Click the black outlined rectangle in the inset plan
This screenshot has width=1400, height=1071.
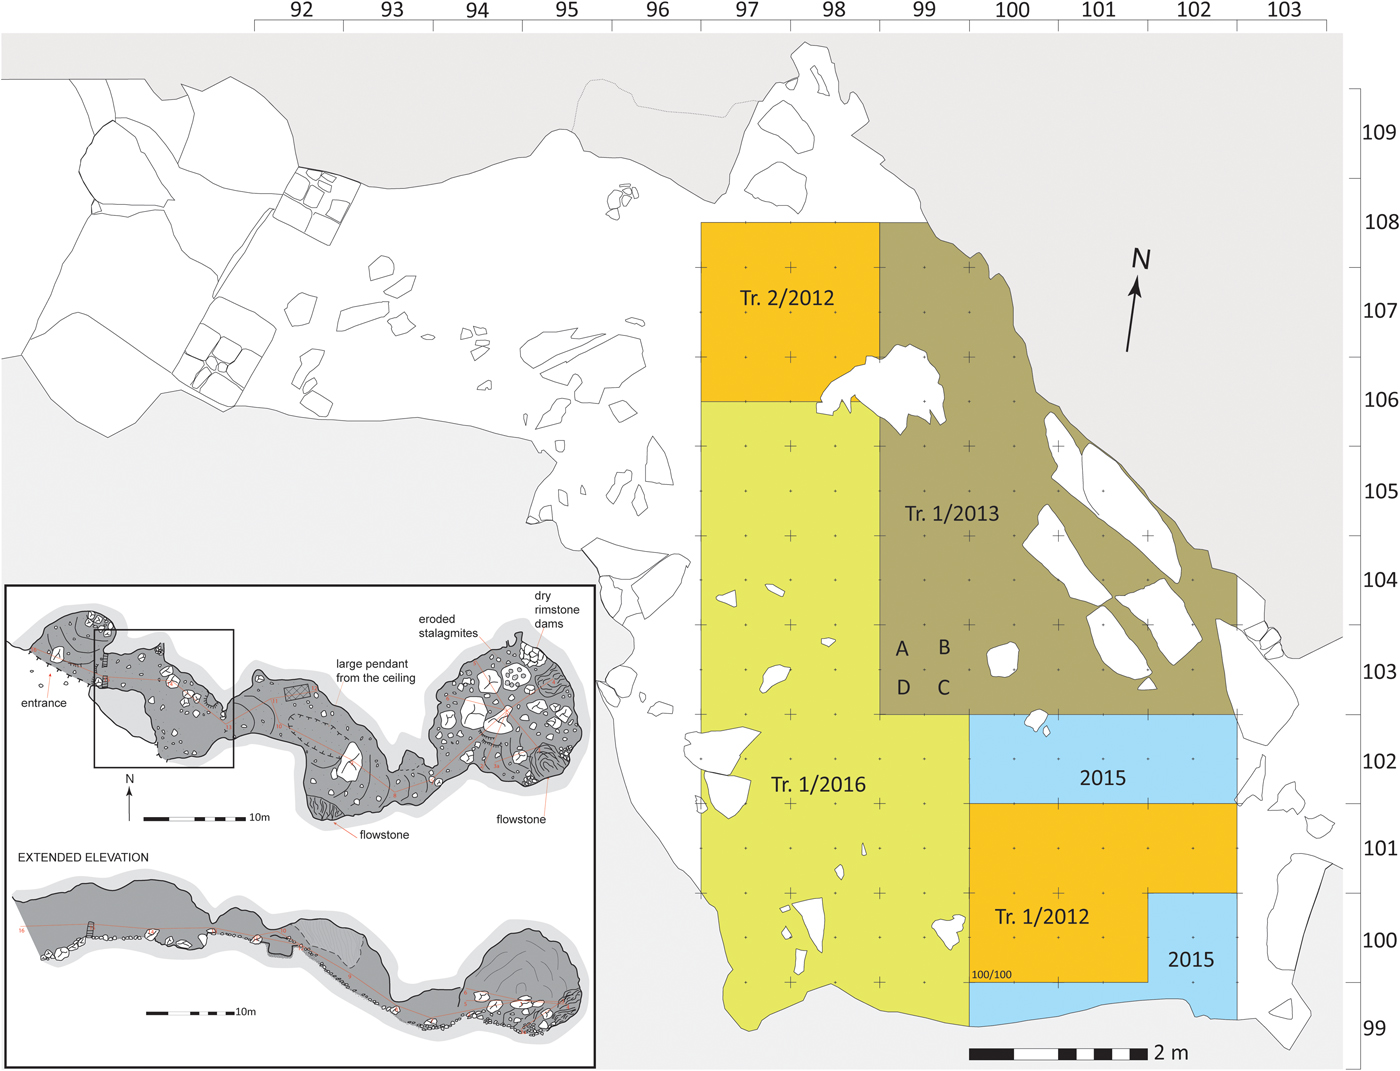click(164, 698)
